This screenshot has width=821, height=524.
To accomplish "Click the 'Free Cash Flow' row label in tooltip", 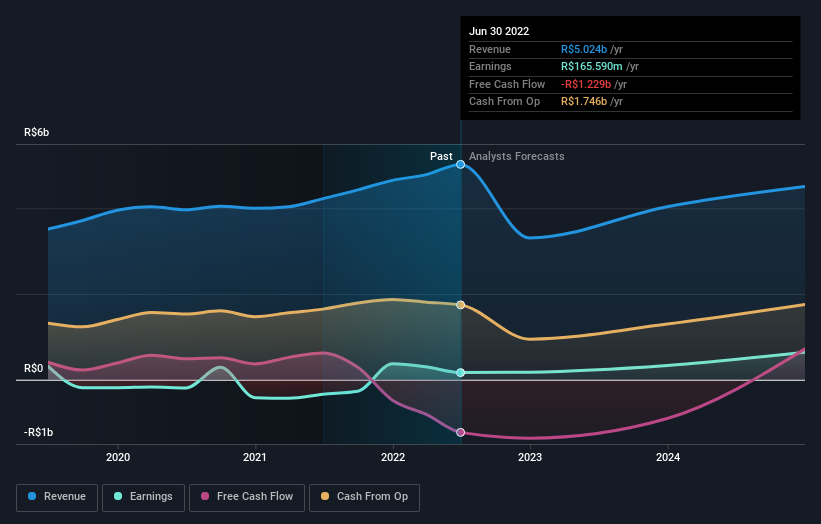I will pyautogui.click(x=507, y=84).
